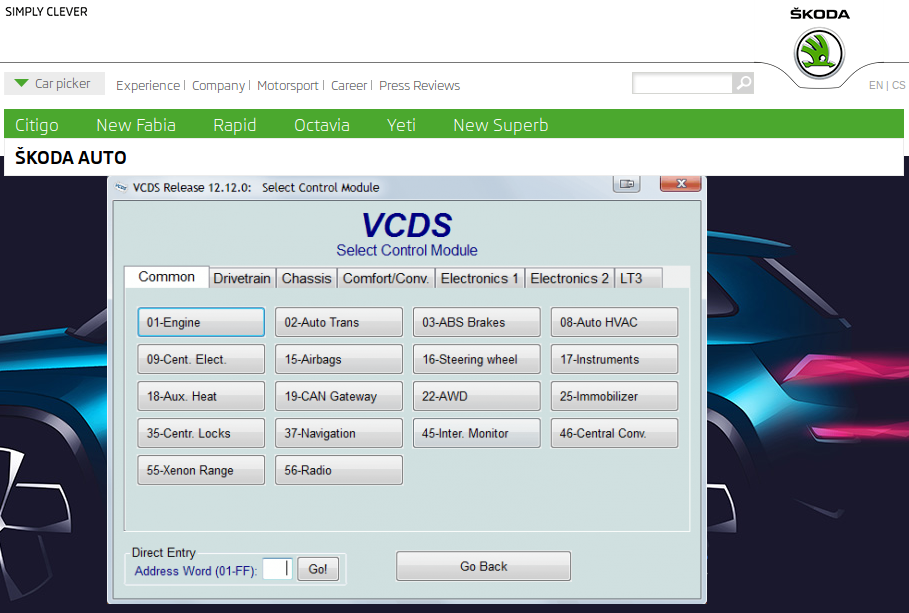Image resolution: width=909 pixels, height=613 pixels.
Task: Open the 03-ABS Brakes module
Action: point(476,322)
